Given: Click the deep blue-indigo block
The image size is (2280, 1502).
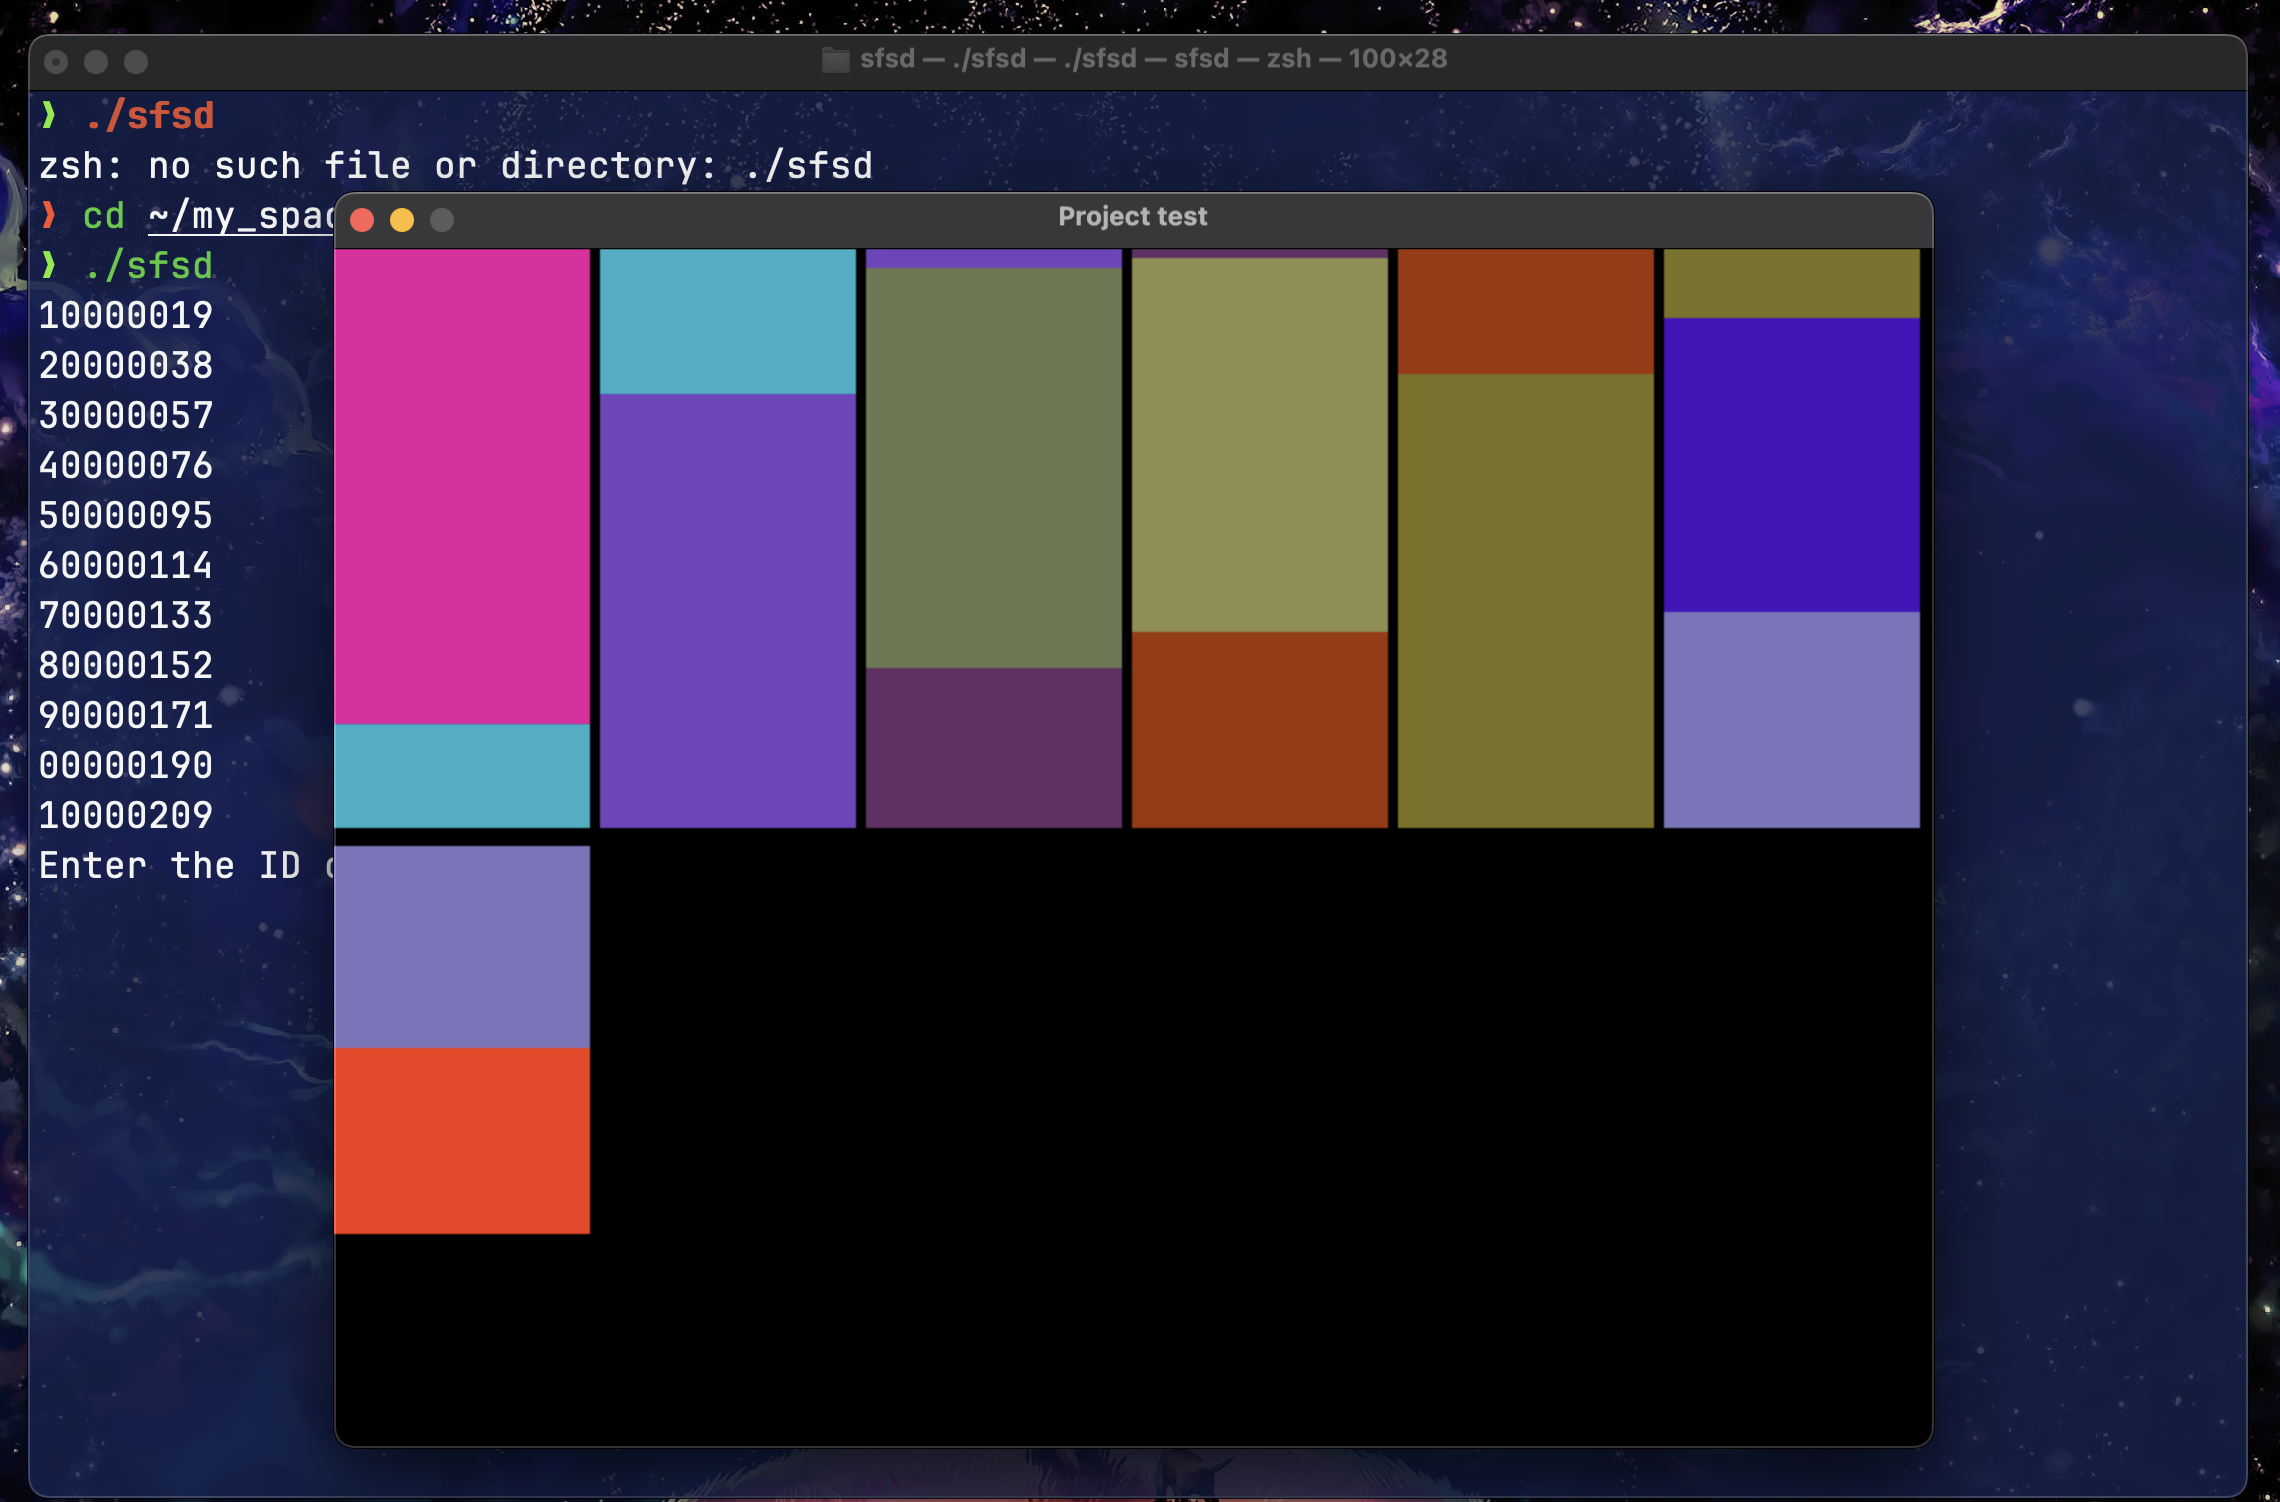Looking at the screenshot, I should click(1791, 464).
